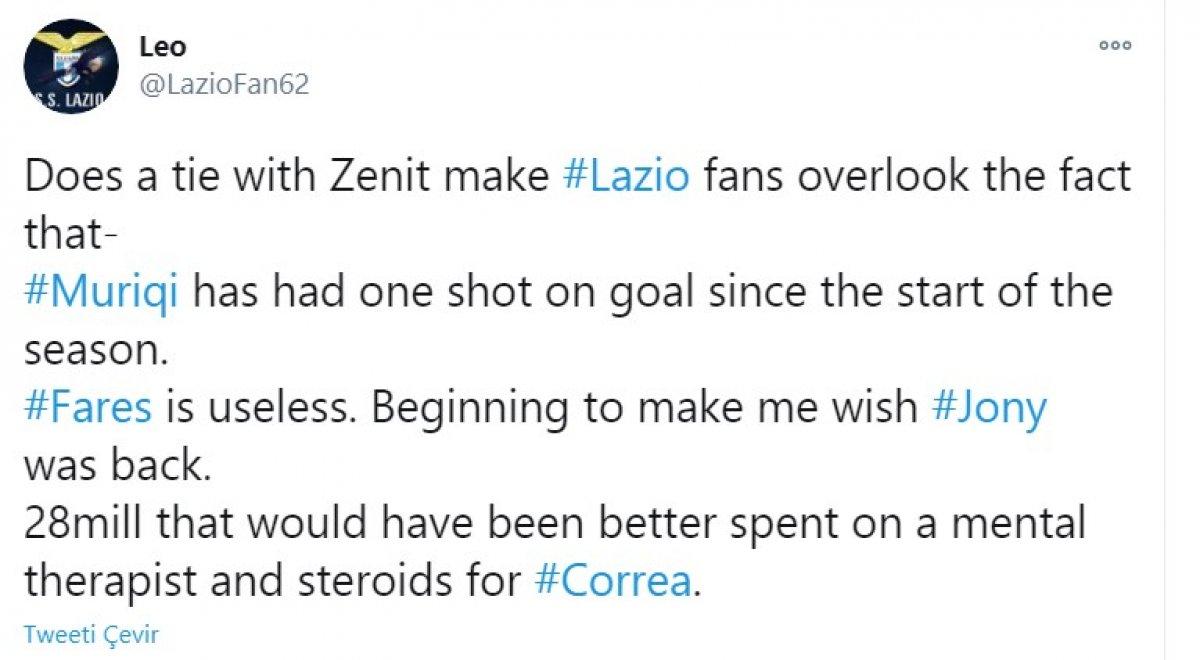Screen dimensions: 1200x660
Task: Open the #Correa hashtag
Action: click(x=613, y=581)
